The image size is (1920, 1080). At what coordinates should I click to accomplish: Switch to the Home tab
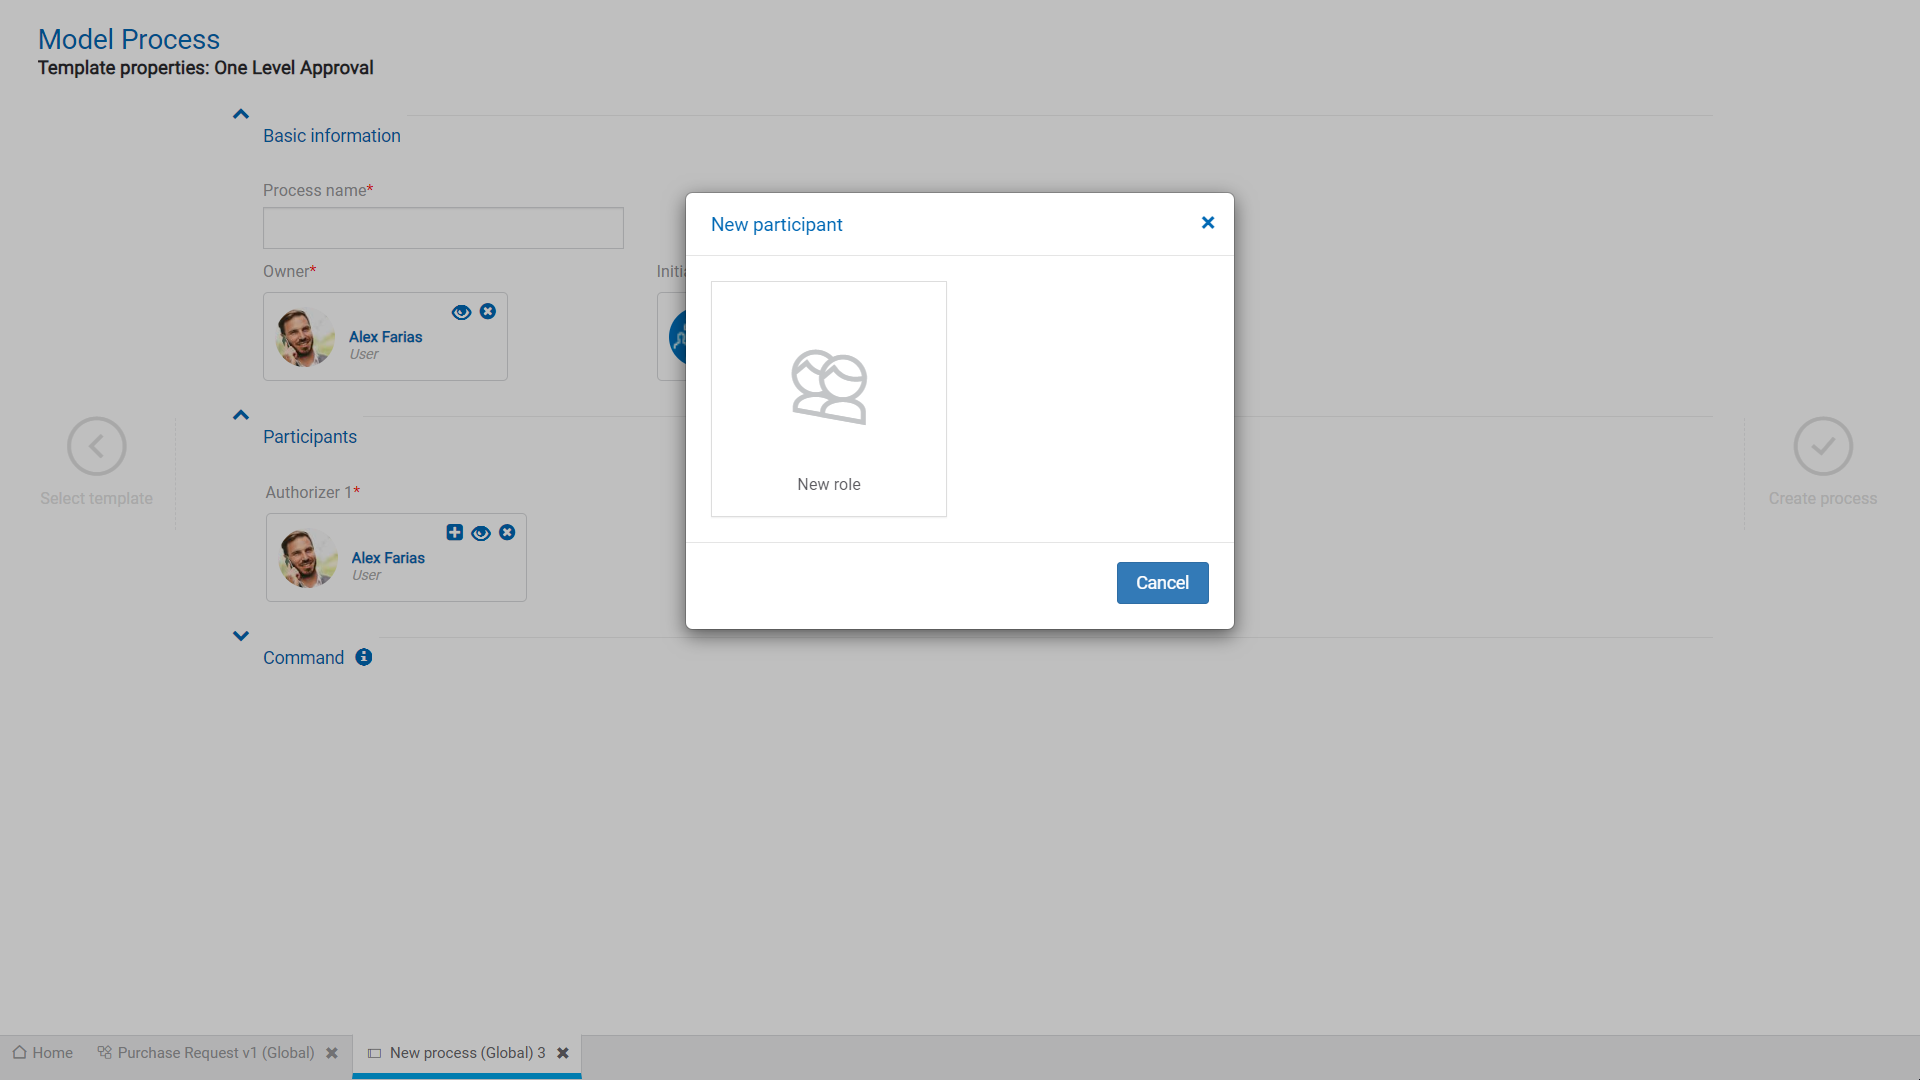click(x=43, y=1053)
